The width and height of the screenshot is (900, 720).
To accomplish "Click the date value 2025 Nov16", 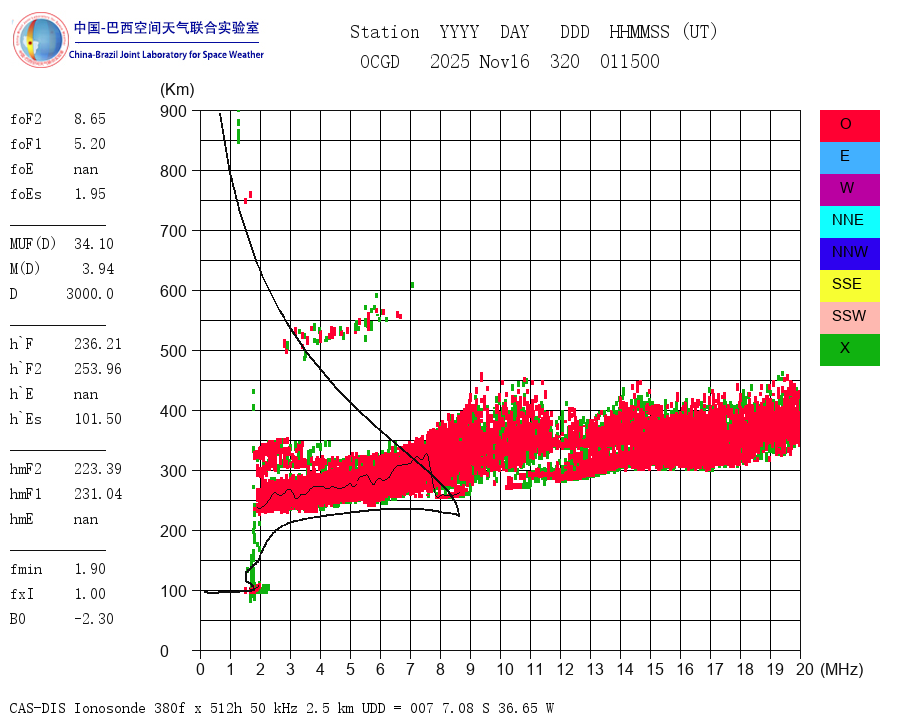I will pos(480,61).
